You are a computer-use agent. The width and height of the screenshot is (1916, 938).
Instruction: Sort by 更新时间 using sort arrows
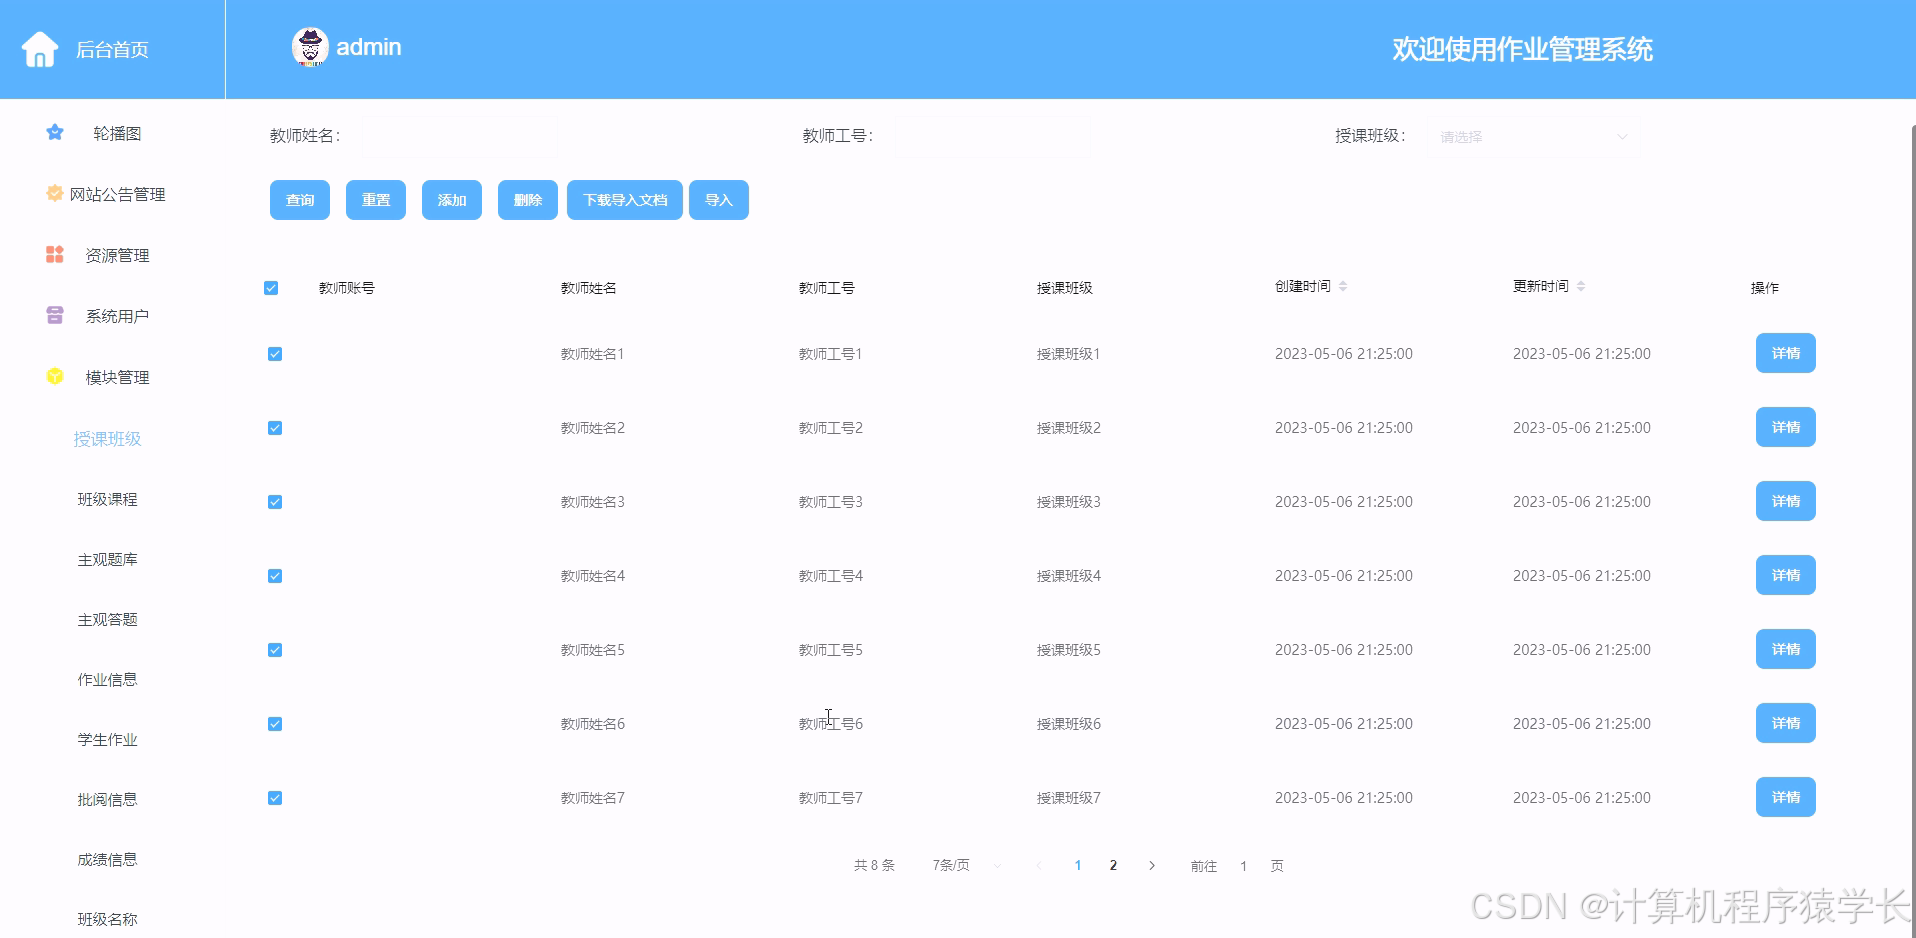tap(1581, 287)
